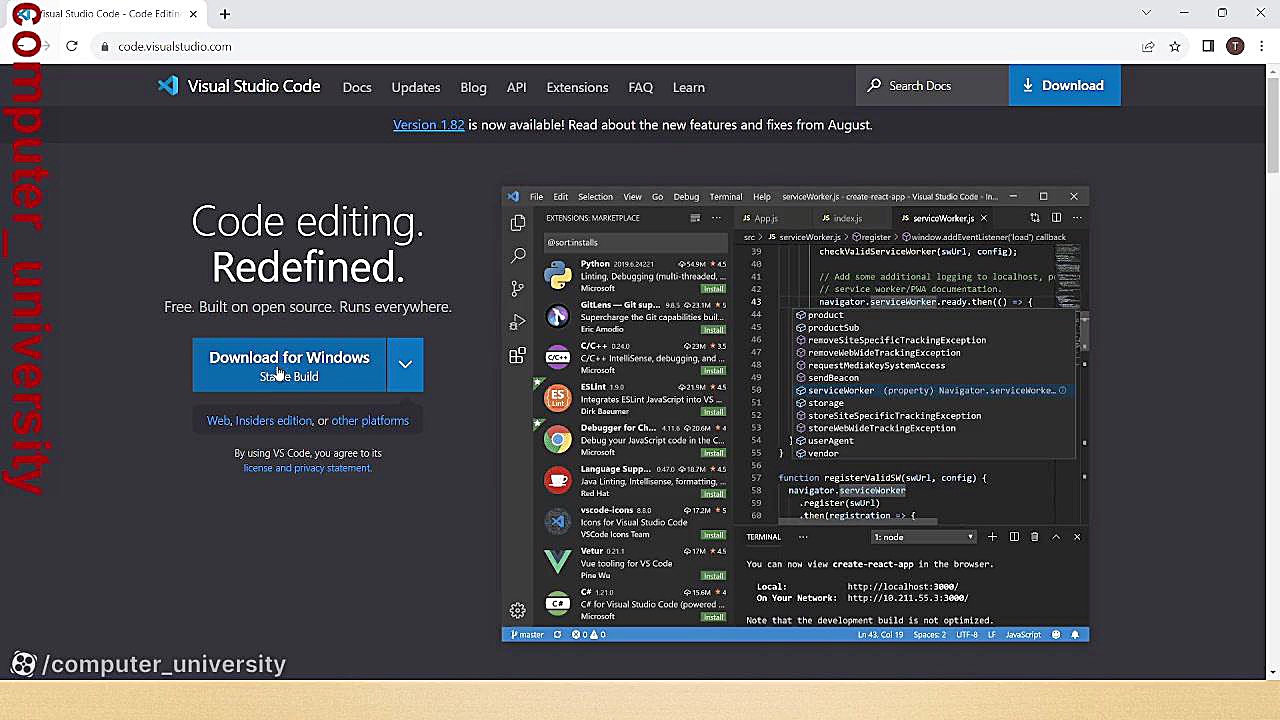Open a new browser tab

pos(225,14)
